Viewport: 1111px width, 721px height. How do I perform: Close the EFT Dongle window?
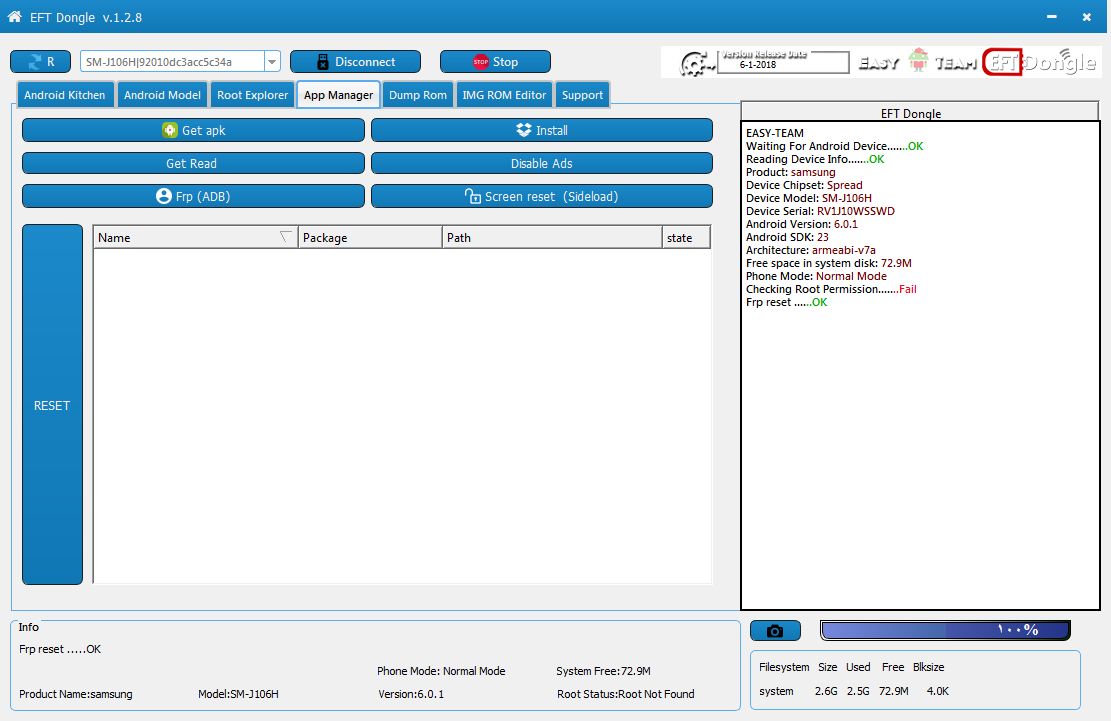pos(1087,16)
